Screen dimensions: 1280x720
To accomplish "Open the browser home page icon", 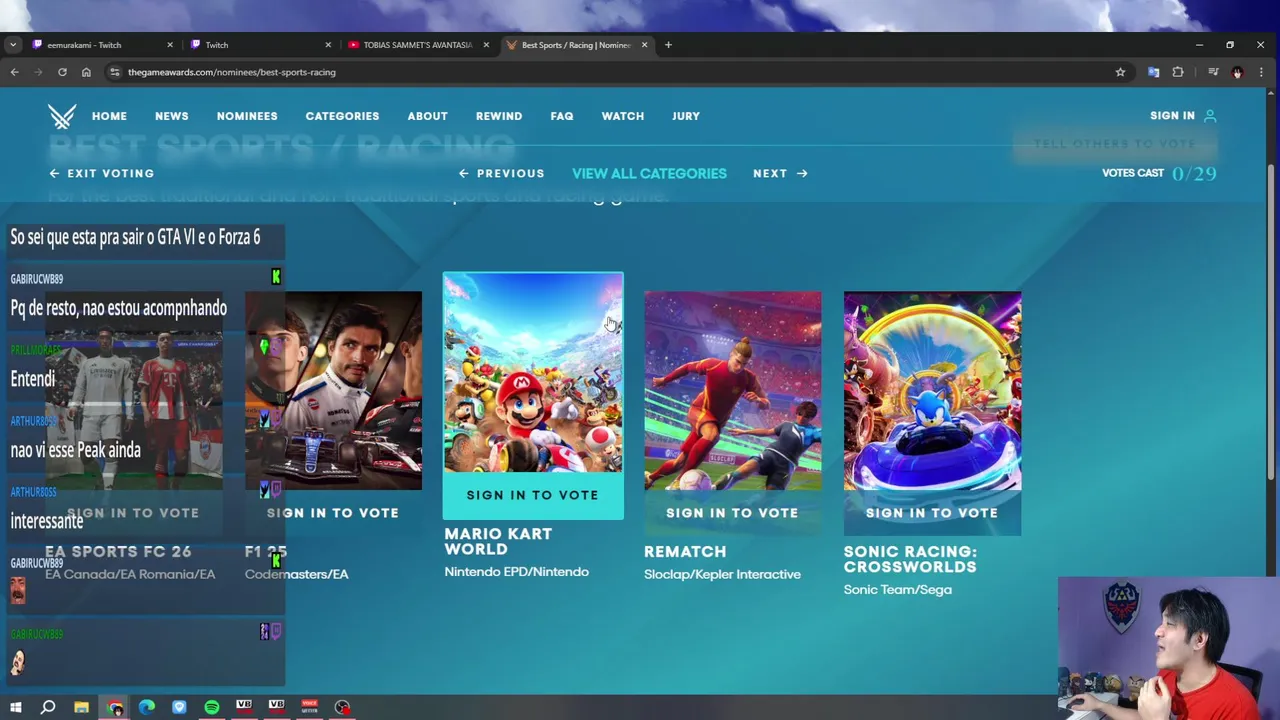I will click(86, 72).
